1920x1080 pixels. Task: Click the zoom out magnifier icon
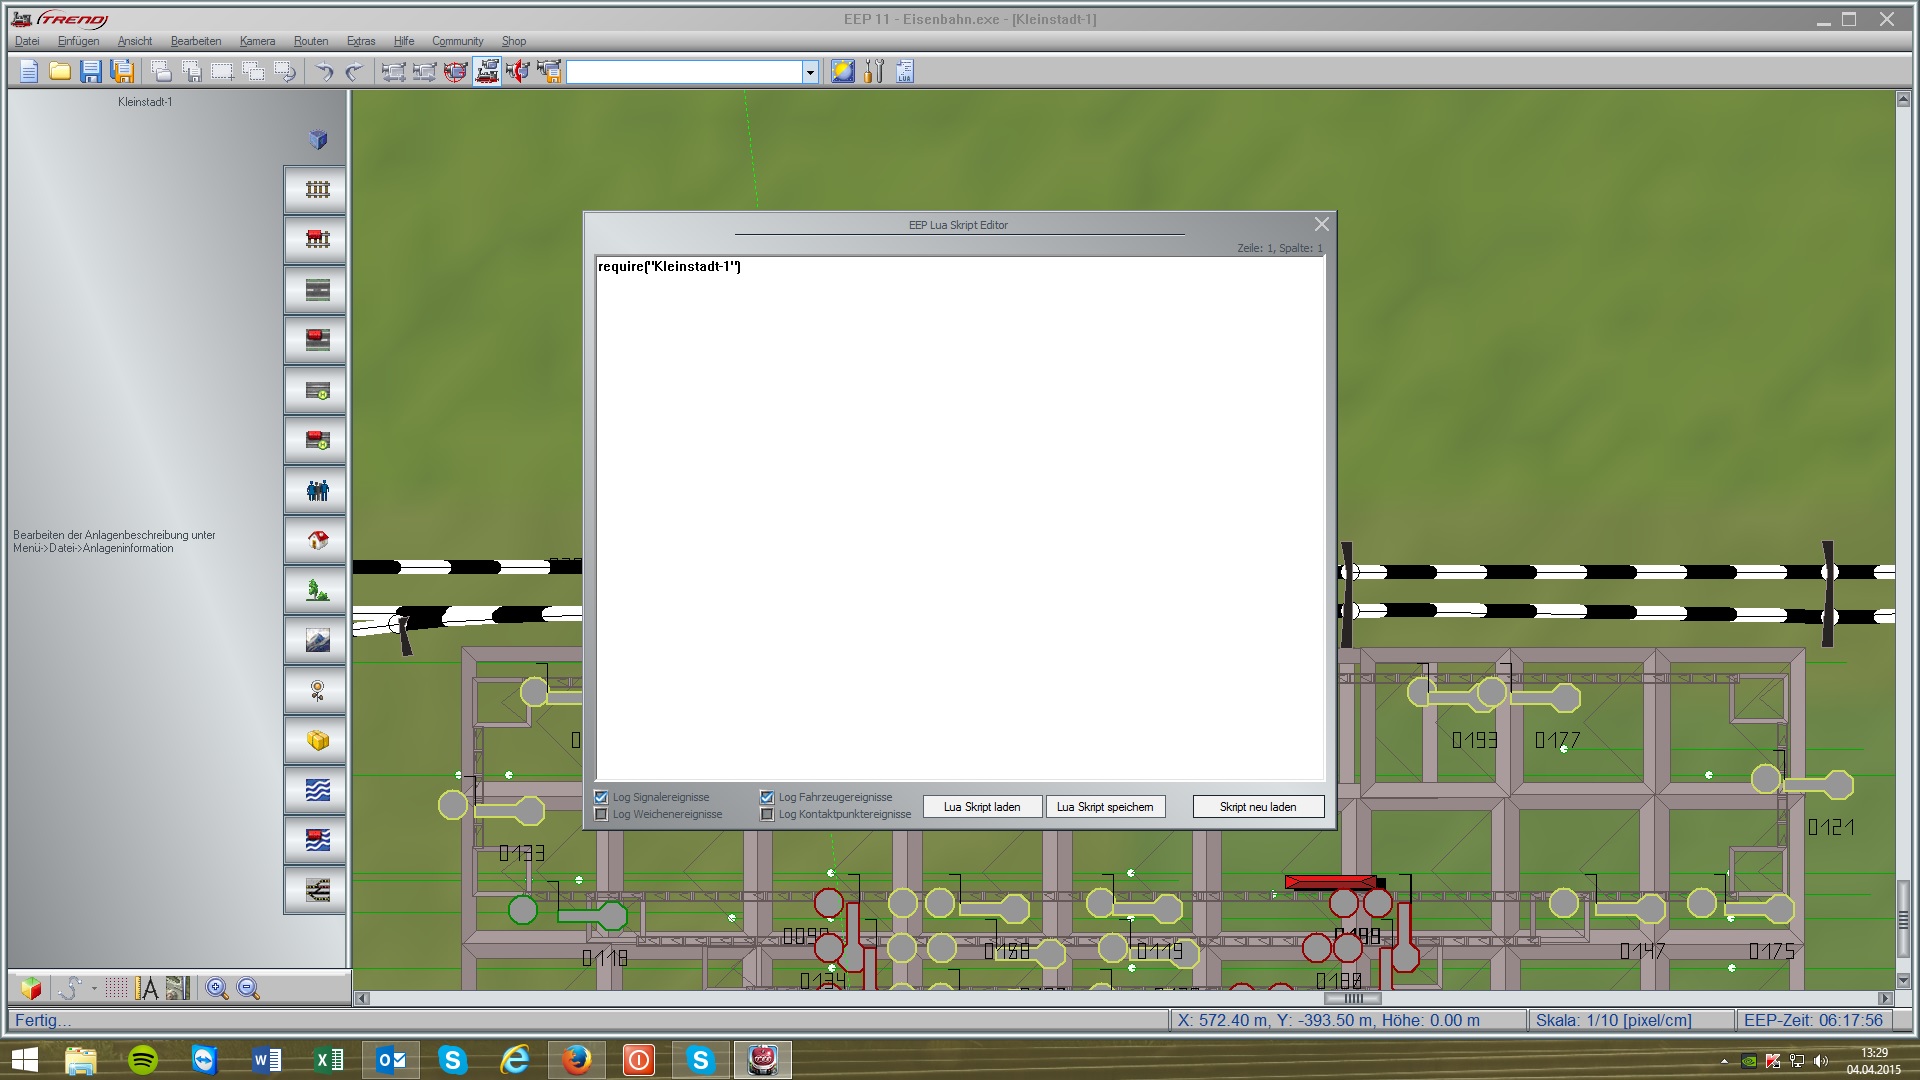(x=248, y=988)
